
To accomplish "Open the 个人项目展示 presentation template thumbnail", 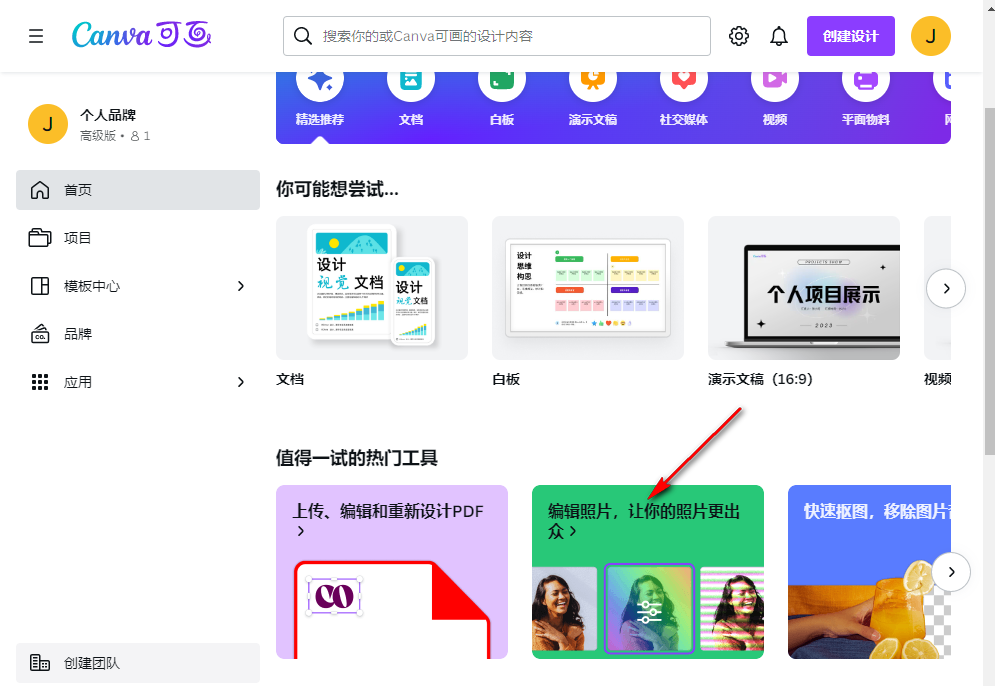I will pyautogui.click(x=803, y=288).
